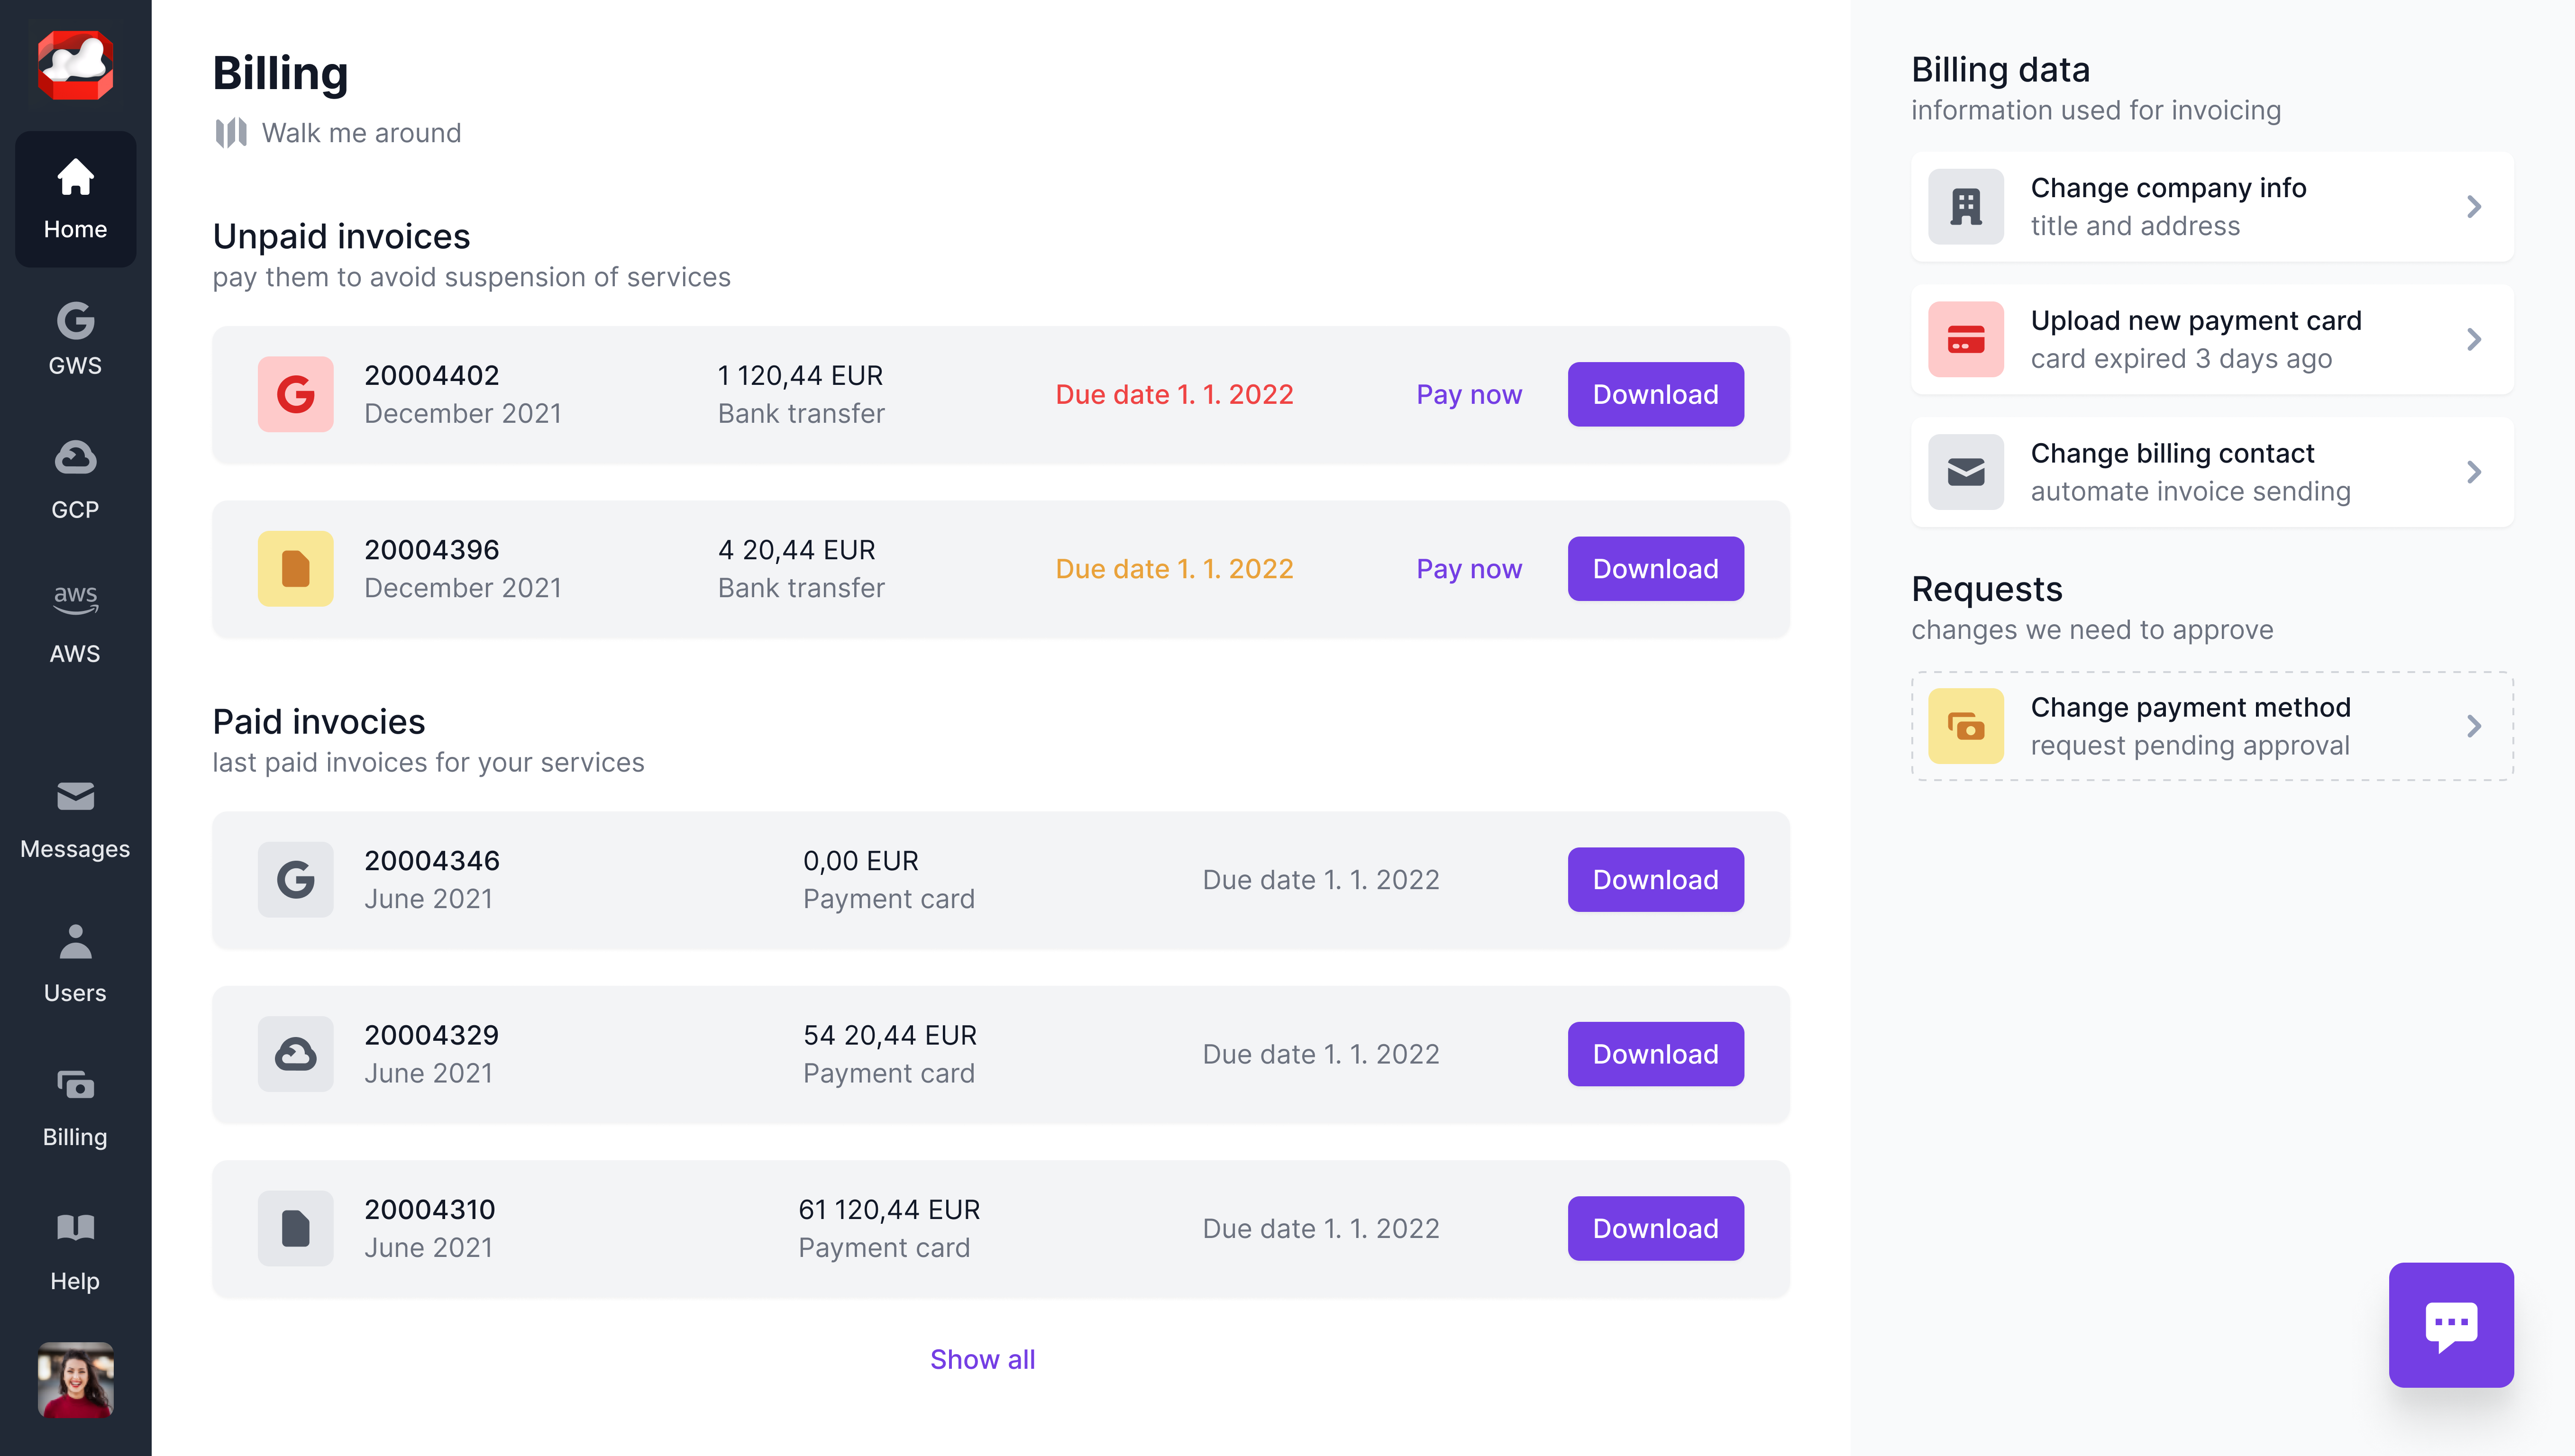This screenshot has height=1456, width=2575.
Task: Open Change company info card
Action: pos(2212,206)
